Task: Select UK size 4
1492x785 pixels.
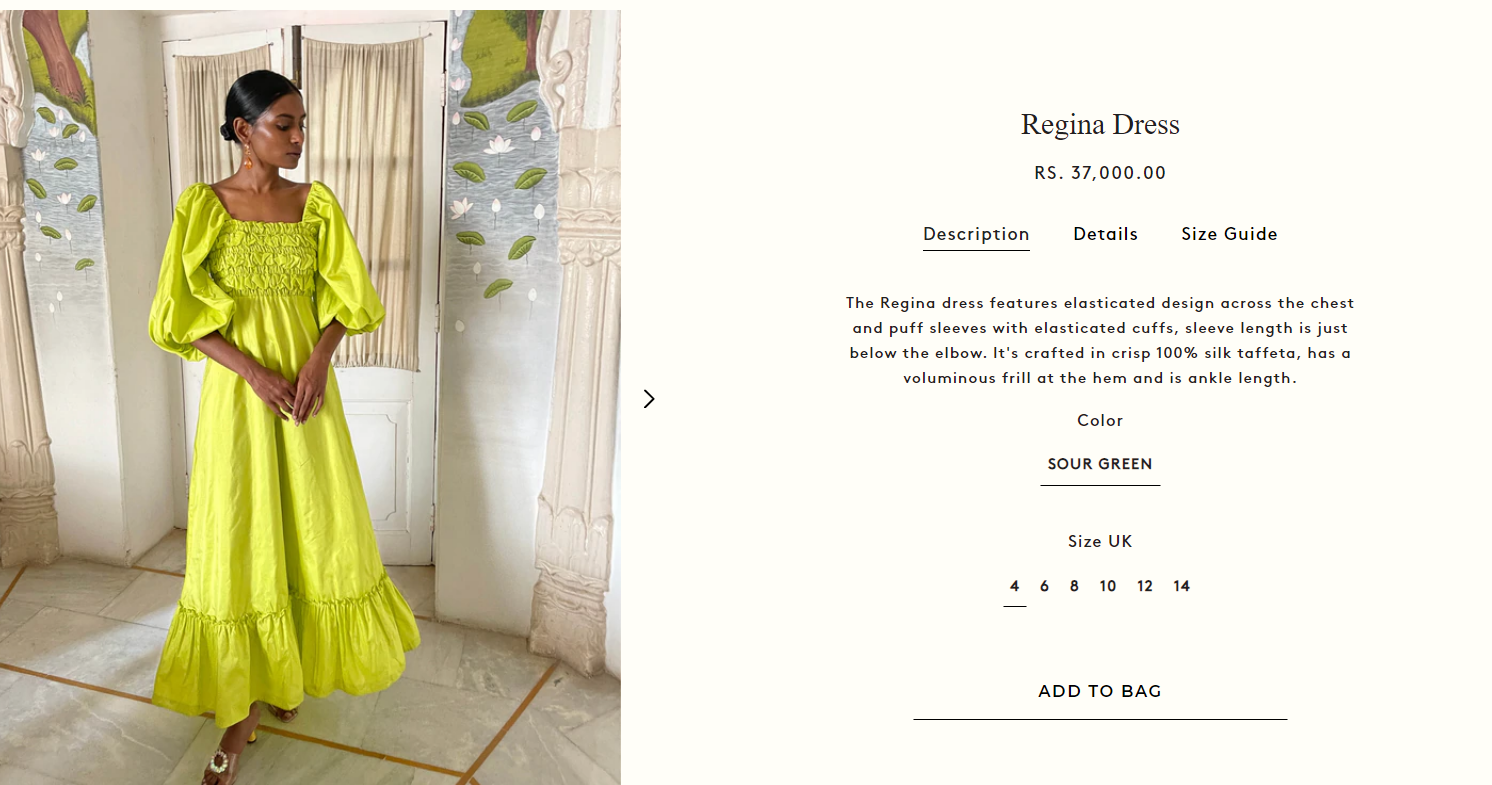Action: (x=1014, y=587)
